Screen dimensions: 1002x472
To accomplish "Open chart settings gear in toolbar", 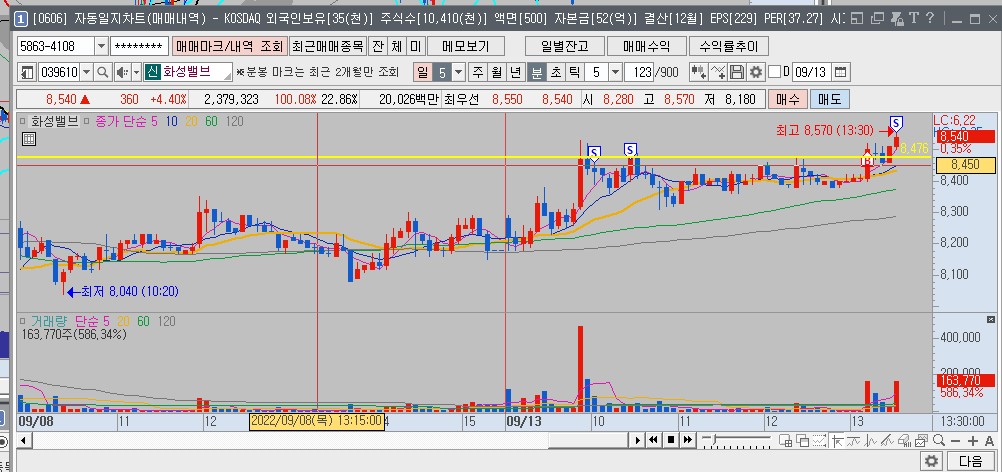I will (756, 72).
